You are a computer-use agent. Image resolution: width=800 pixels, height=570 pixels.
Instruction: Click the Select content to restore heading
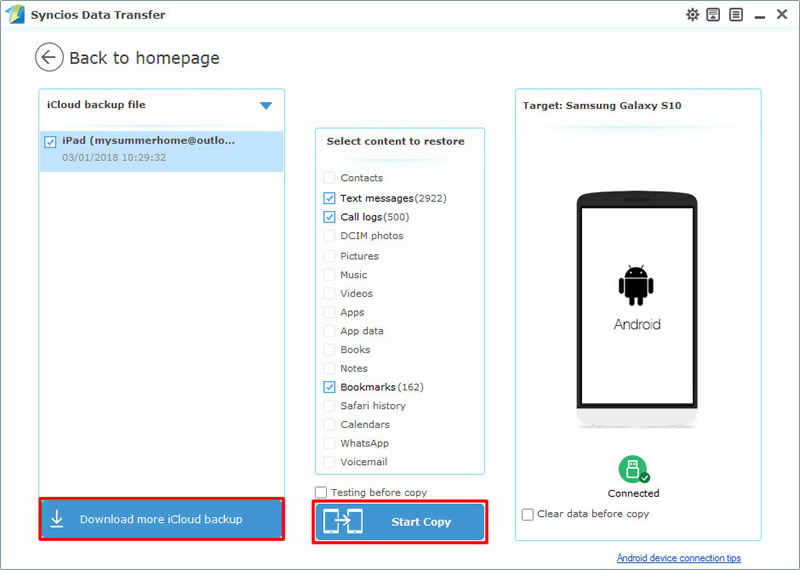tap(395, 141)
